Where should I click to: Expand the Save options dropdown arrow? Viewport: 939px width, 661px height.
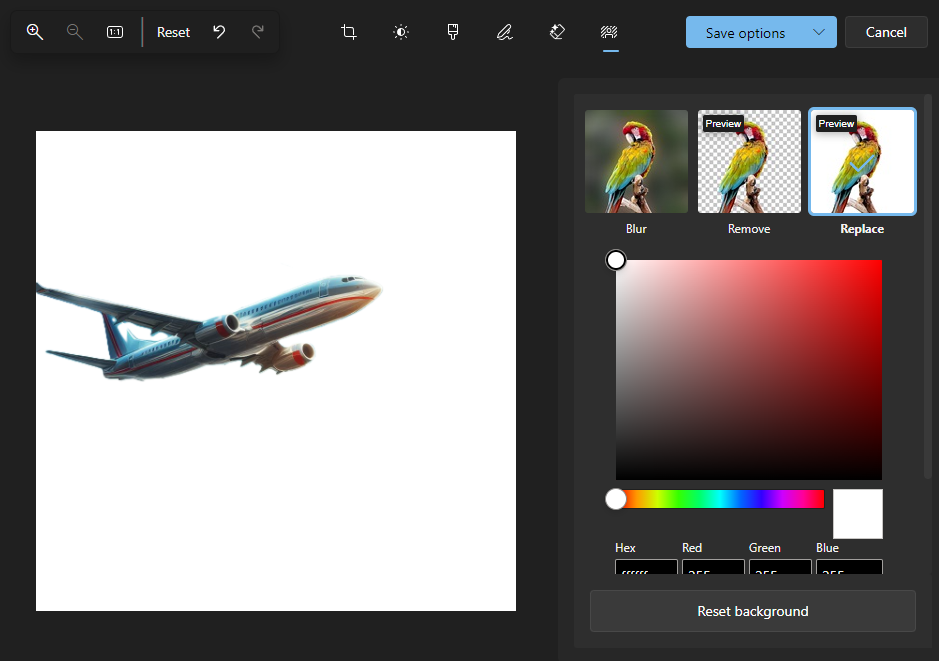click(x=819, y=32)
